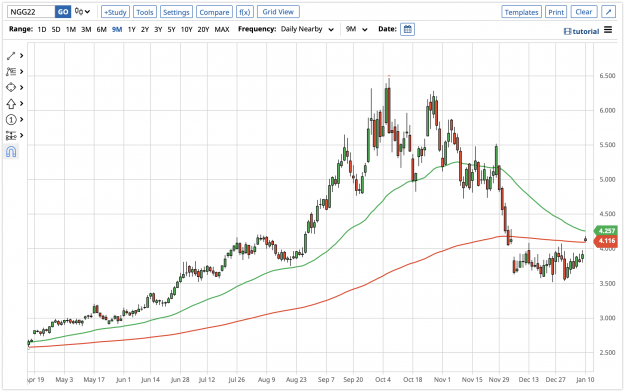Click the green 4.257 moving average label

(x=605, y=230)
